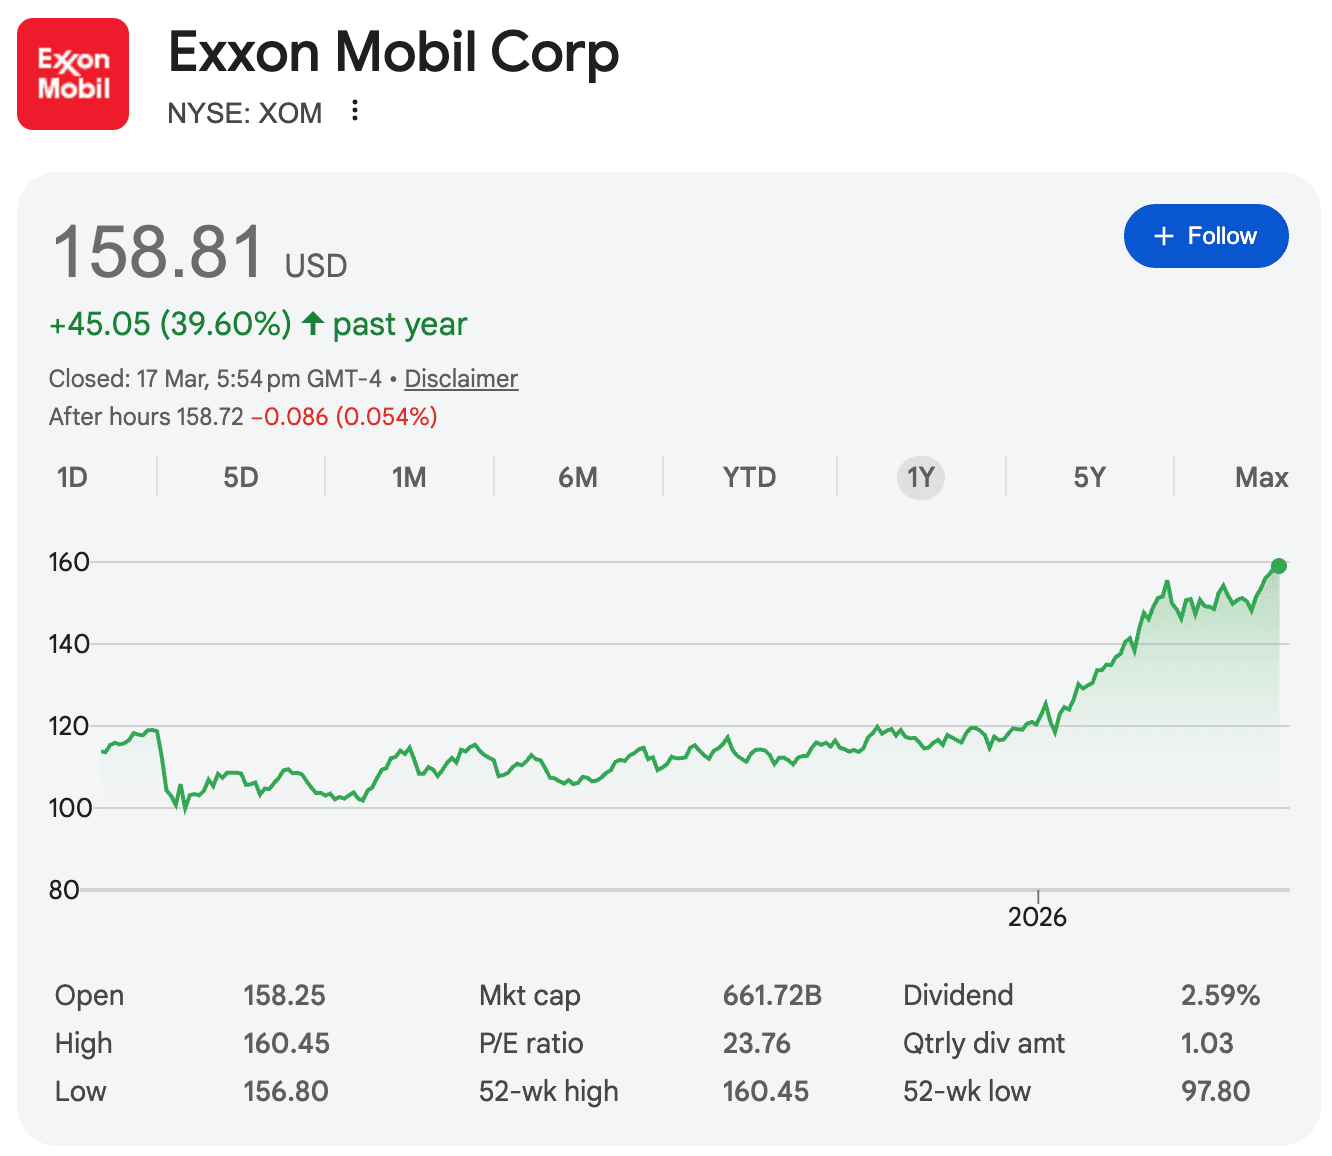
Task: Select the YTD tab
Action: [x=749, y=477]
